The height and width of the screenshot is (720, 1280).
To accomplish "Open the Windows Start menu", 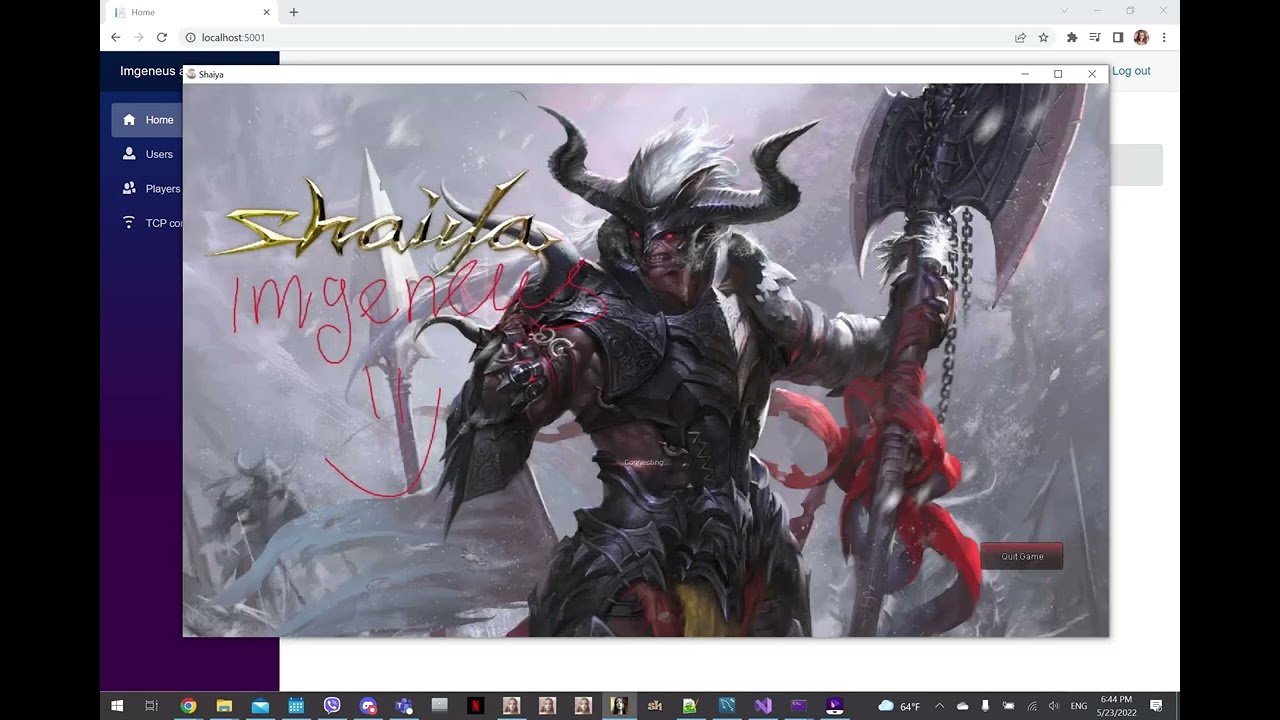I will point(117,706).
